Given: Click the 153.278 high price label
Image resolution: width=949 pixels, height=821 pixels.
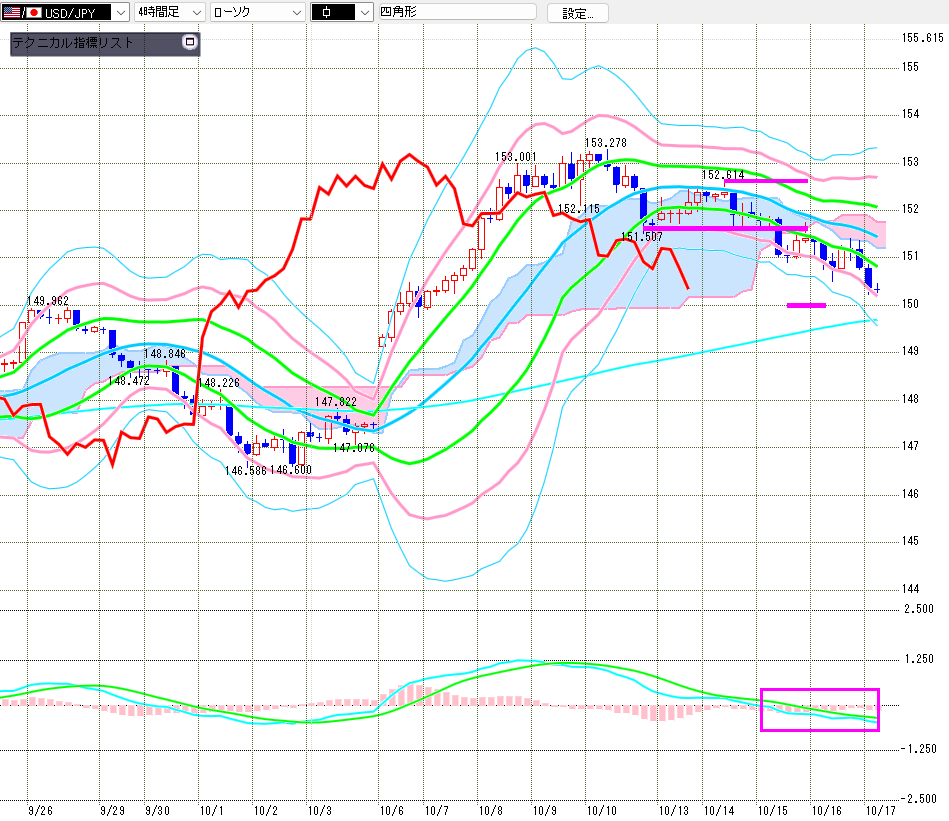Looking at the screenshot, I should [x=605, y=143].
